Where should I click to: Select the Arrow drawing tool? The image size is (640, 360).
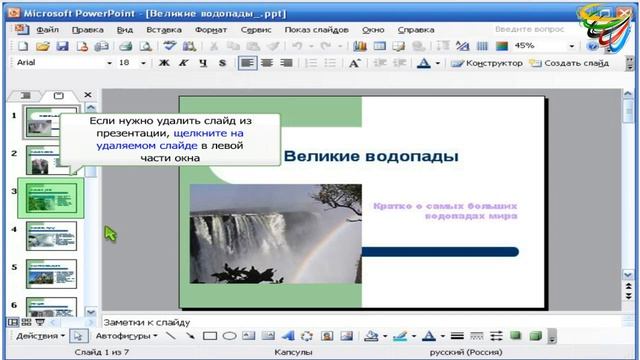[x=190, y=336]
